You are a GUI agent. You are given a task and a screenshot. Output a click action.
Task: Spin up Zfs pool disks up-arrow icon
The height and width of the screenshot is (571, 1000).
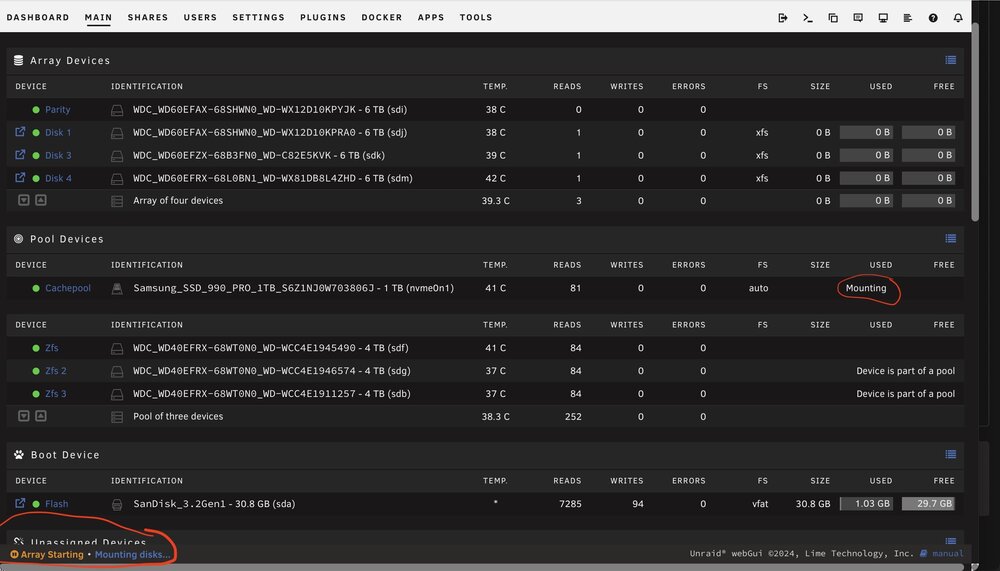[x=41, y=416]
